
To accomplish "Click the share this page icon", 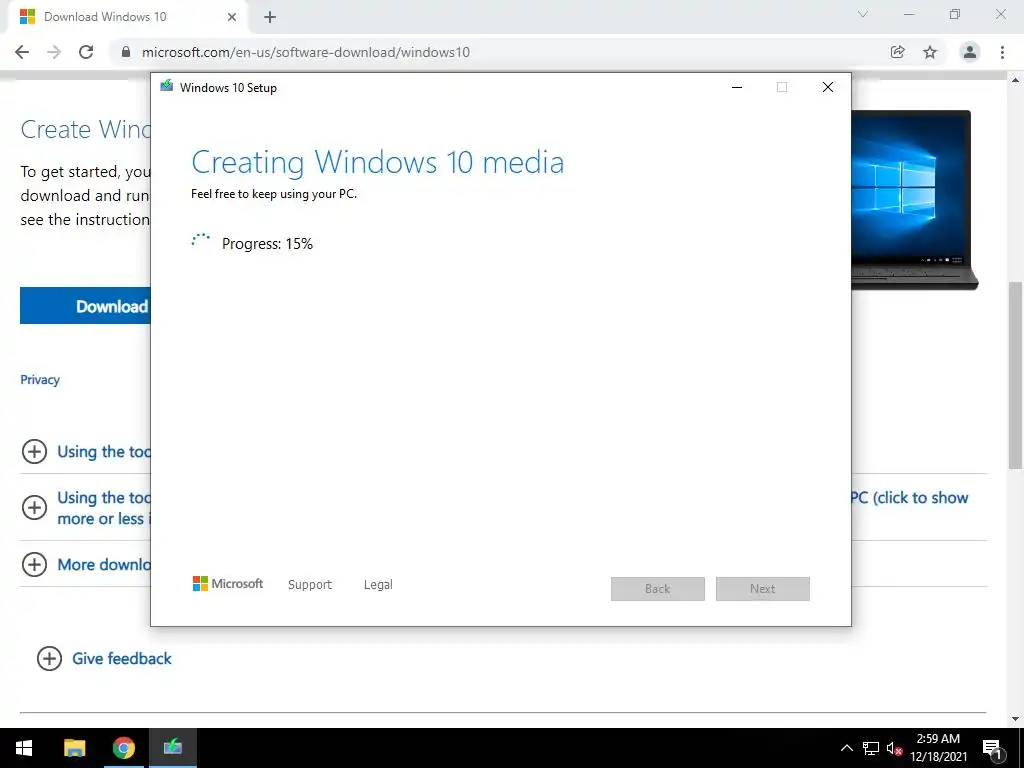I will tap(898, 52).
